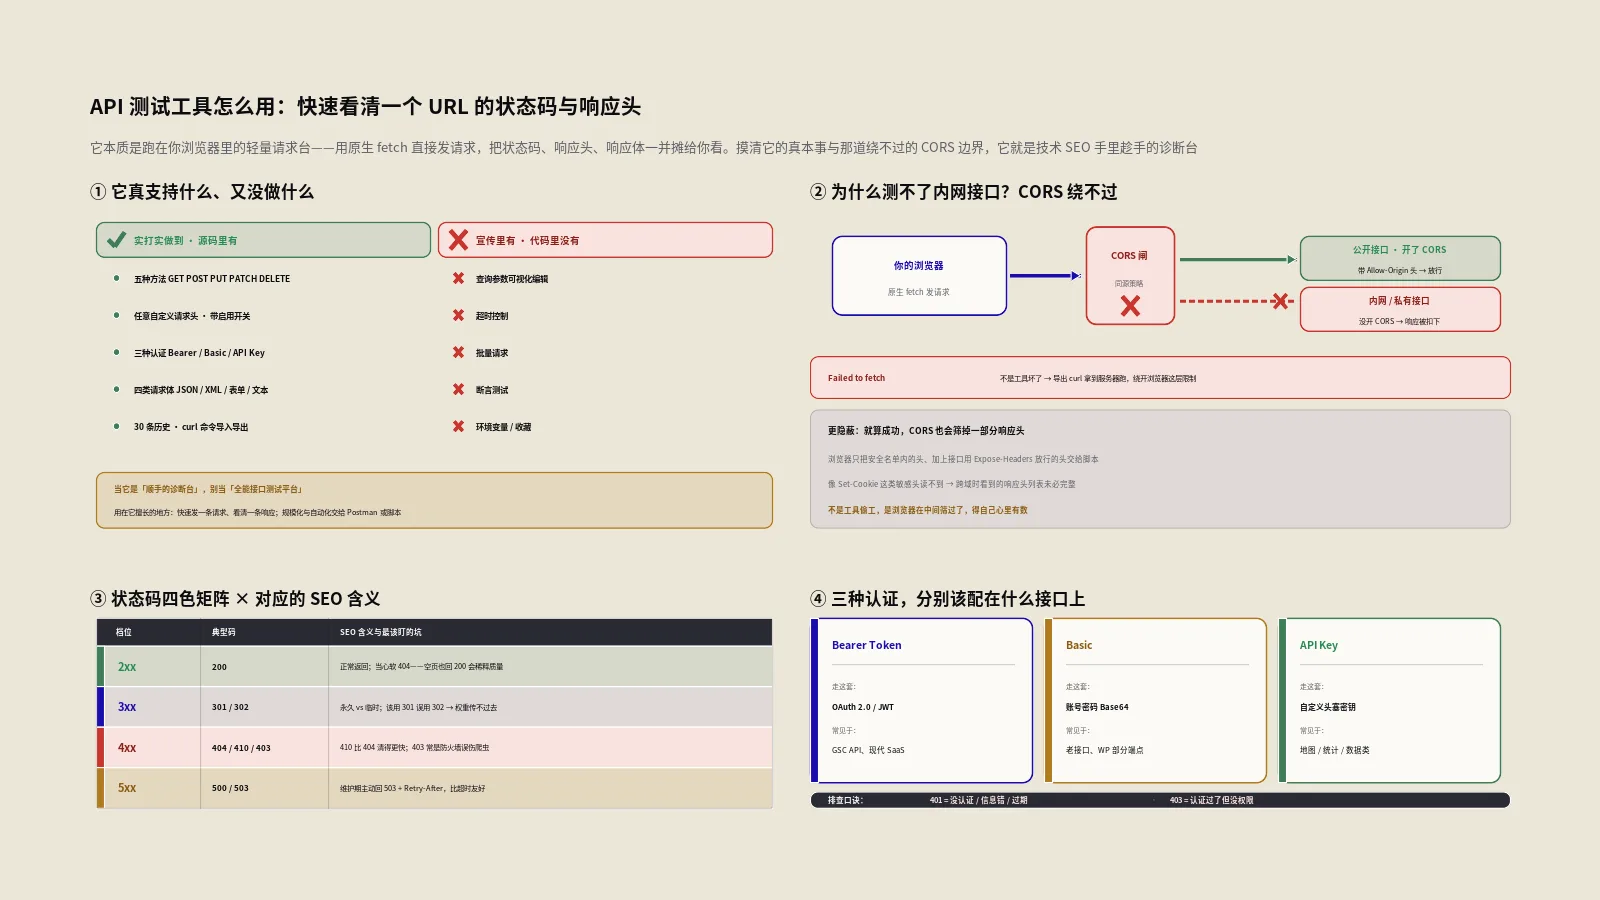Click heading ① 它真支持什么、又没做什么
The width and height of the screenshot is (1600, 900).
pyautogui.click(x=202, y=192)
